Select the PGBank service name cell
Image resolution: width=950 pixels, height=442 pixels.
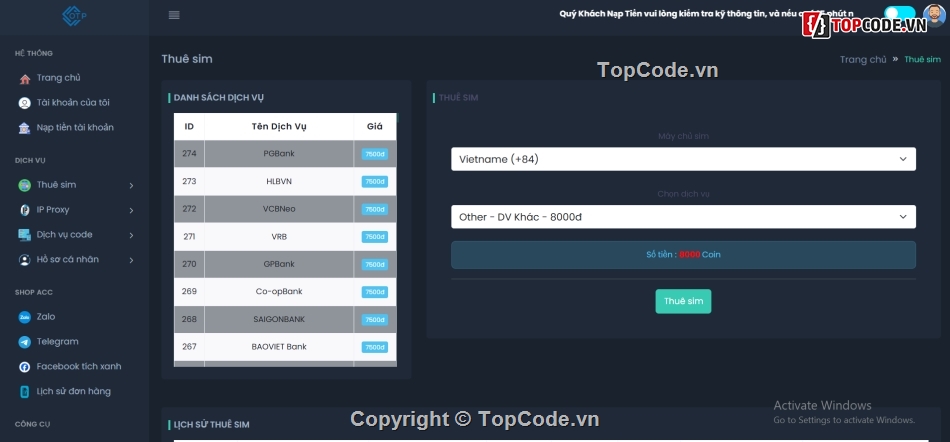pos(279,154)
